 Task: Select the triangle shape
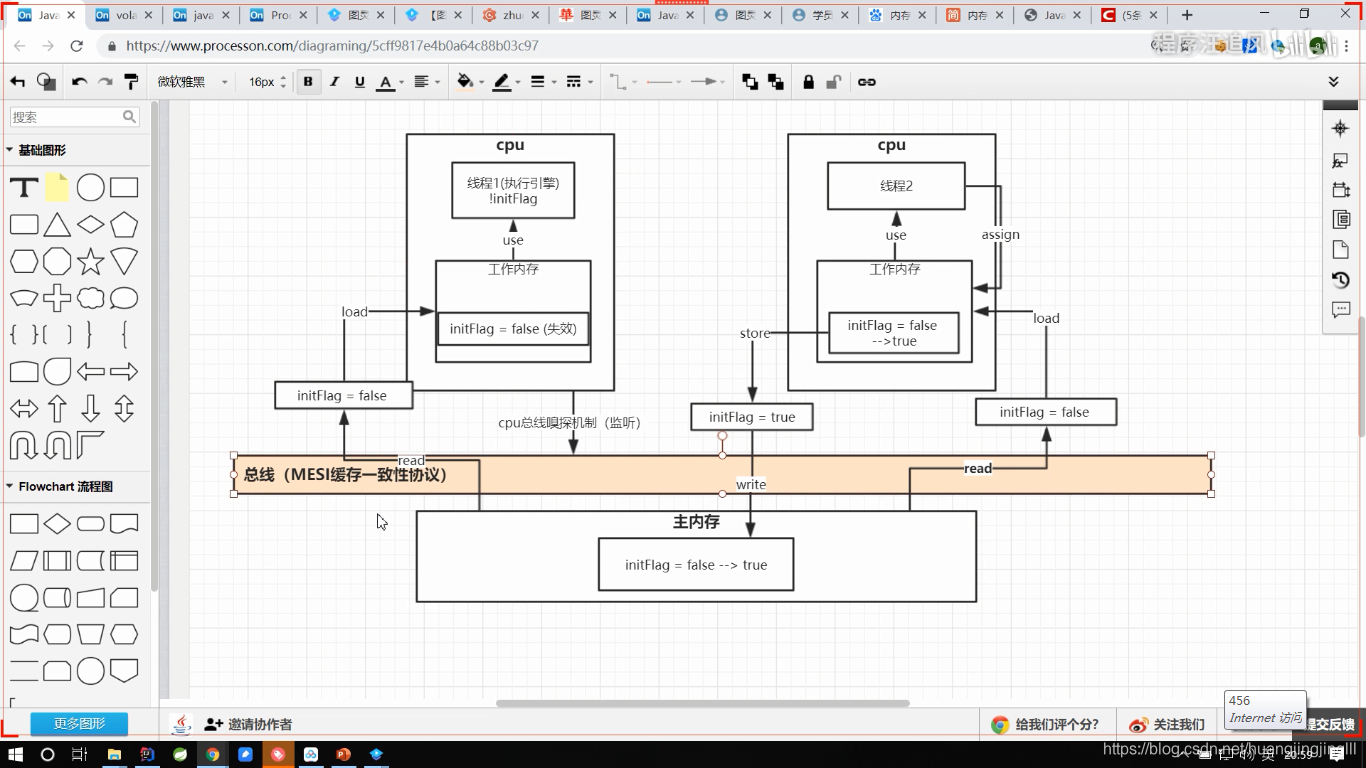[x=57, y=224]
